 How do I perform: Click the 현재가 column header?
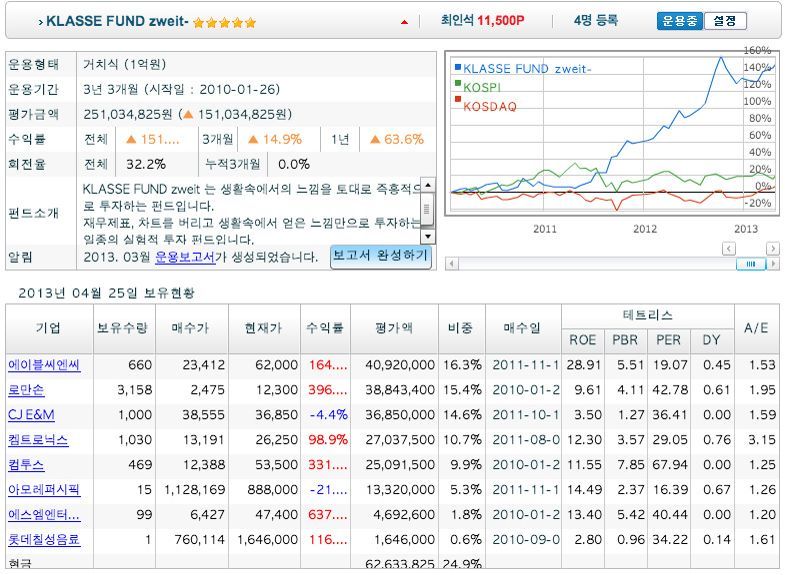pyautogui.click(x=264, y=328)
